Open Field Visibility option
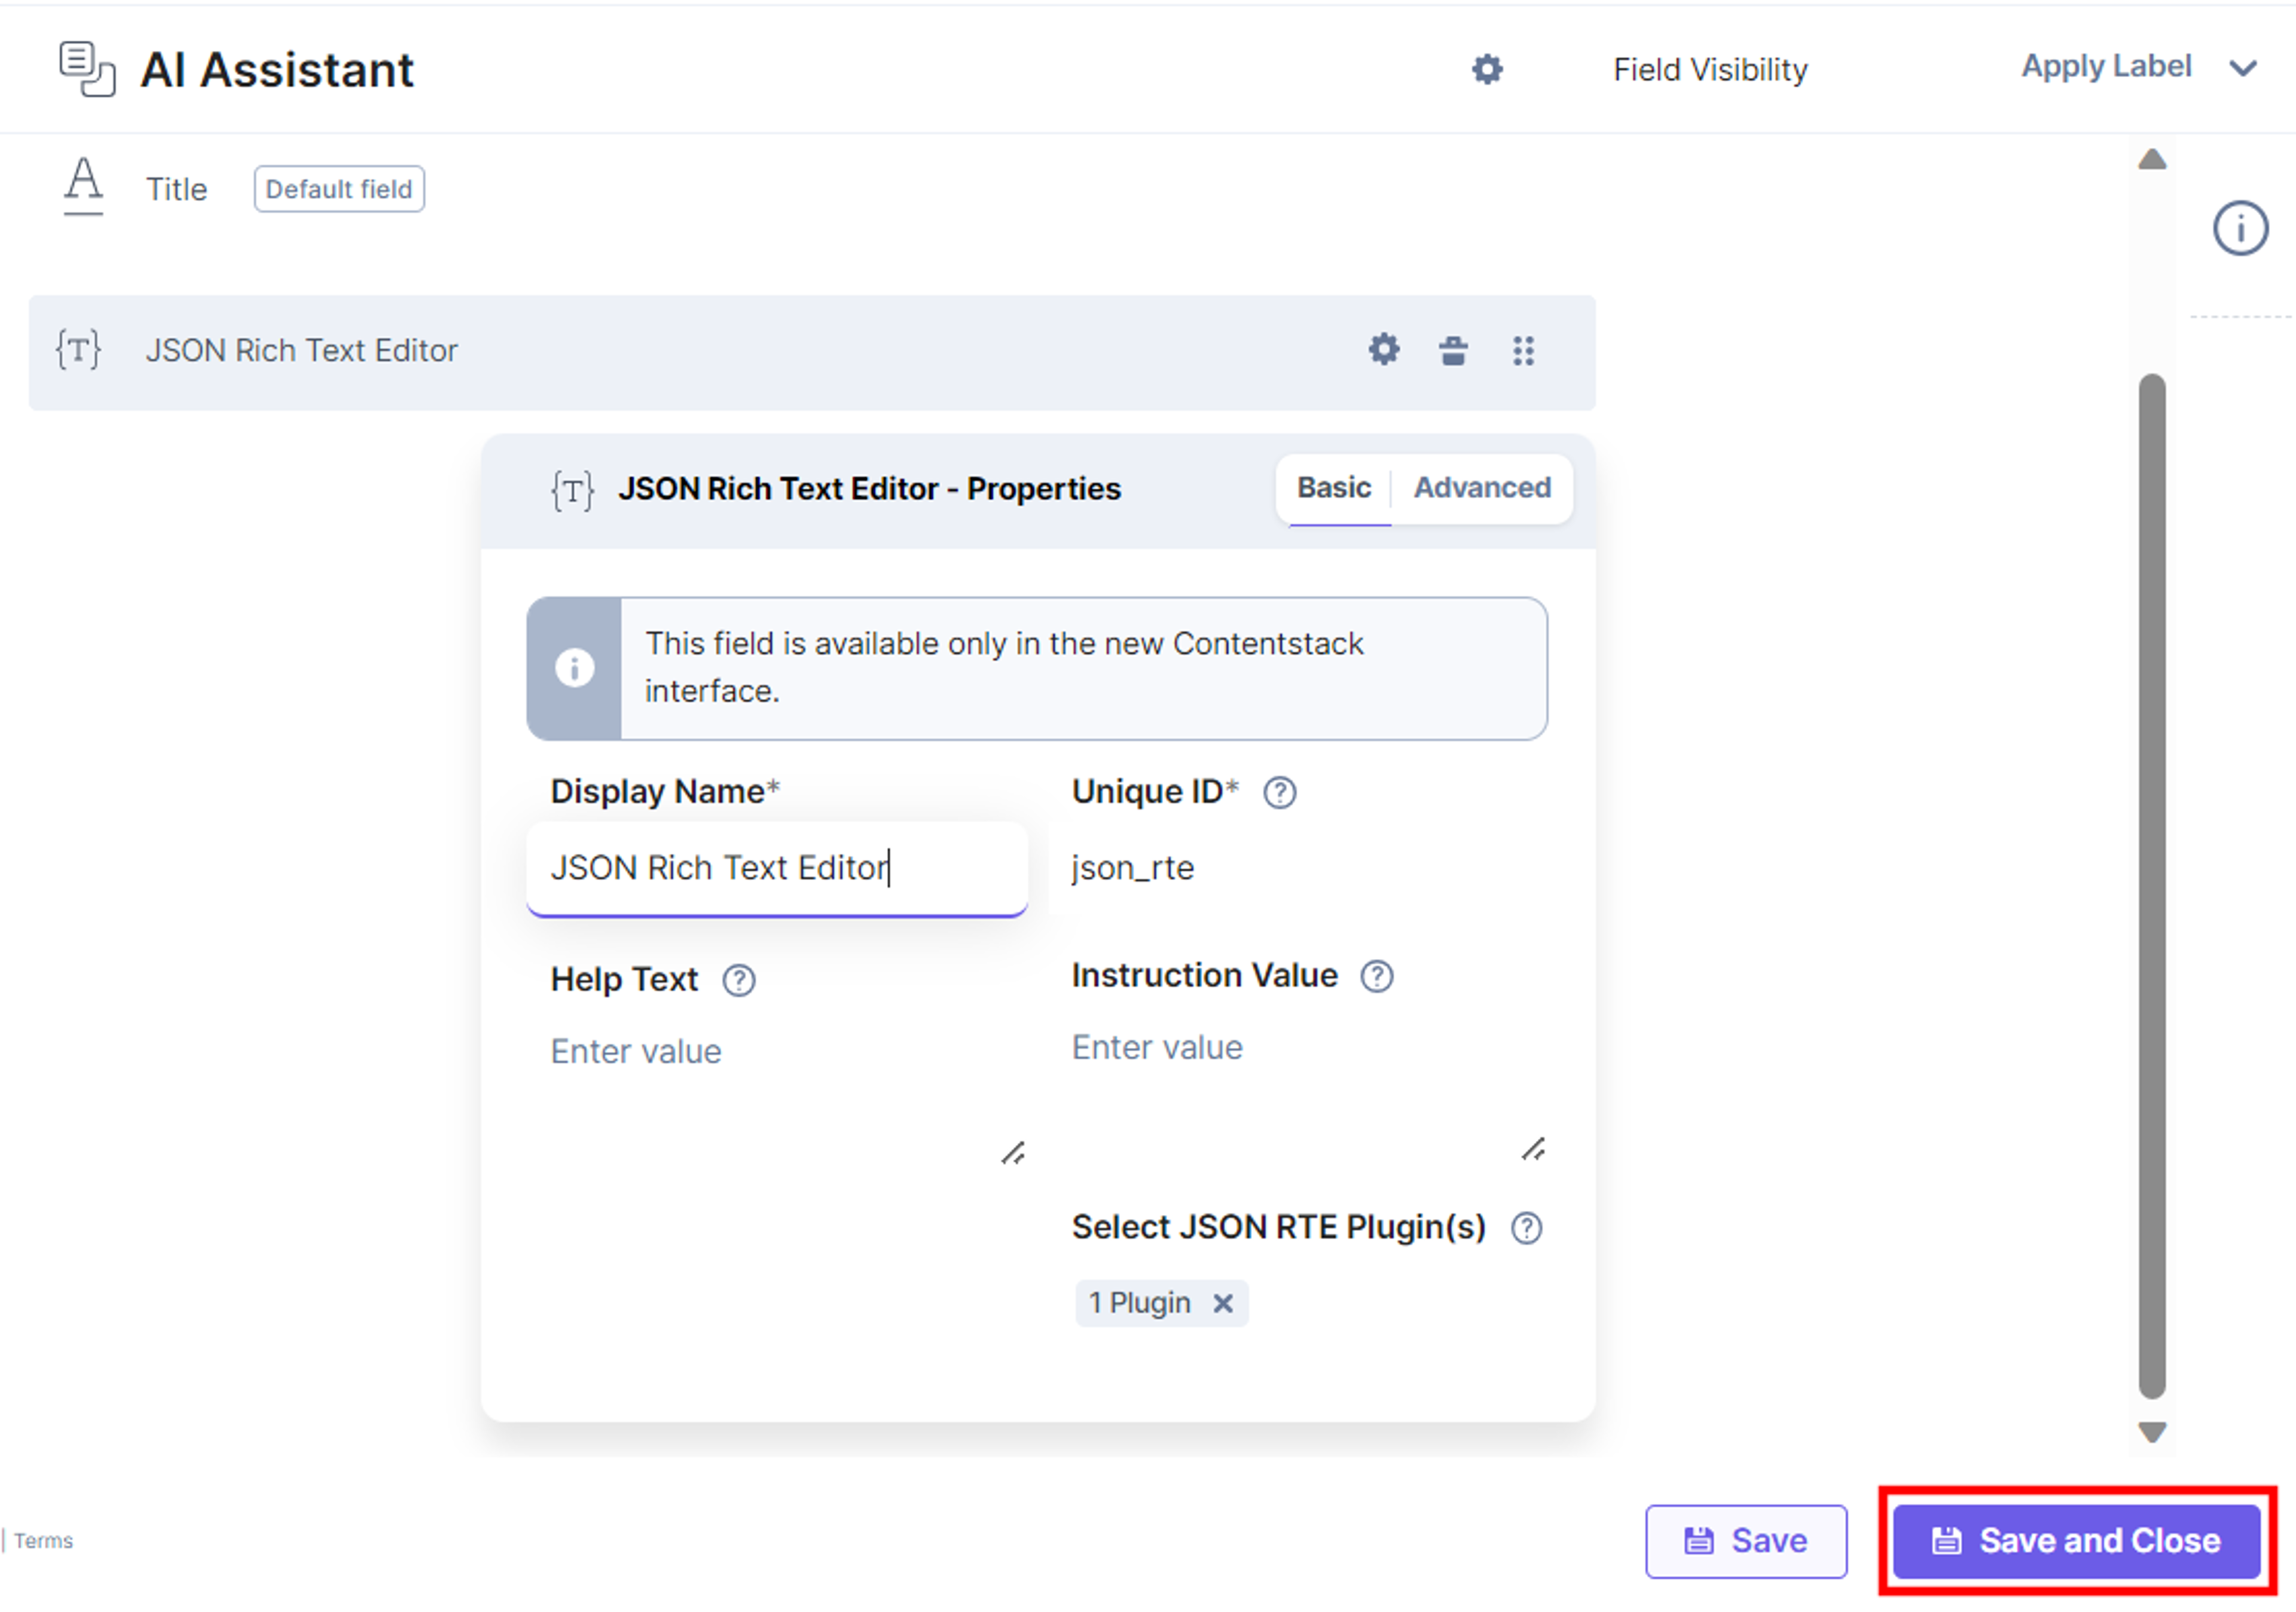This screenshot has width=2296, height=1612. (1710, 70)
